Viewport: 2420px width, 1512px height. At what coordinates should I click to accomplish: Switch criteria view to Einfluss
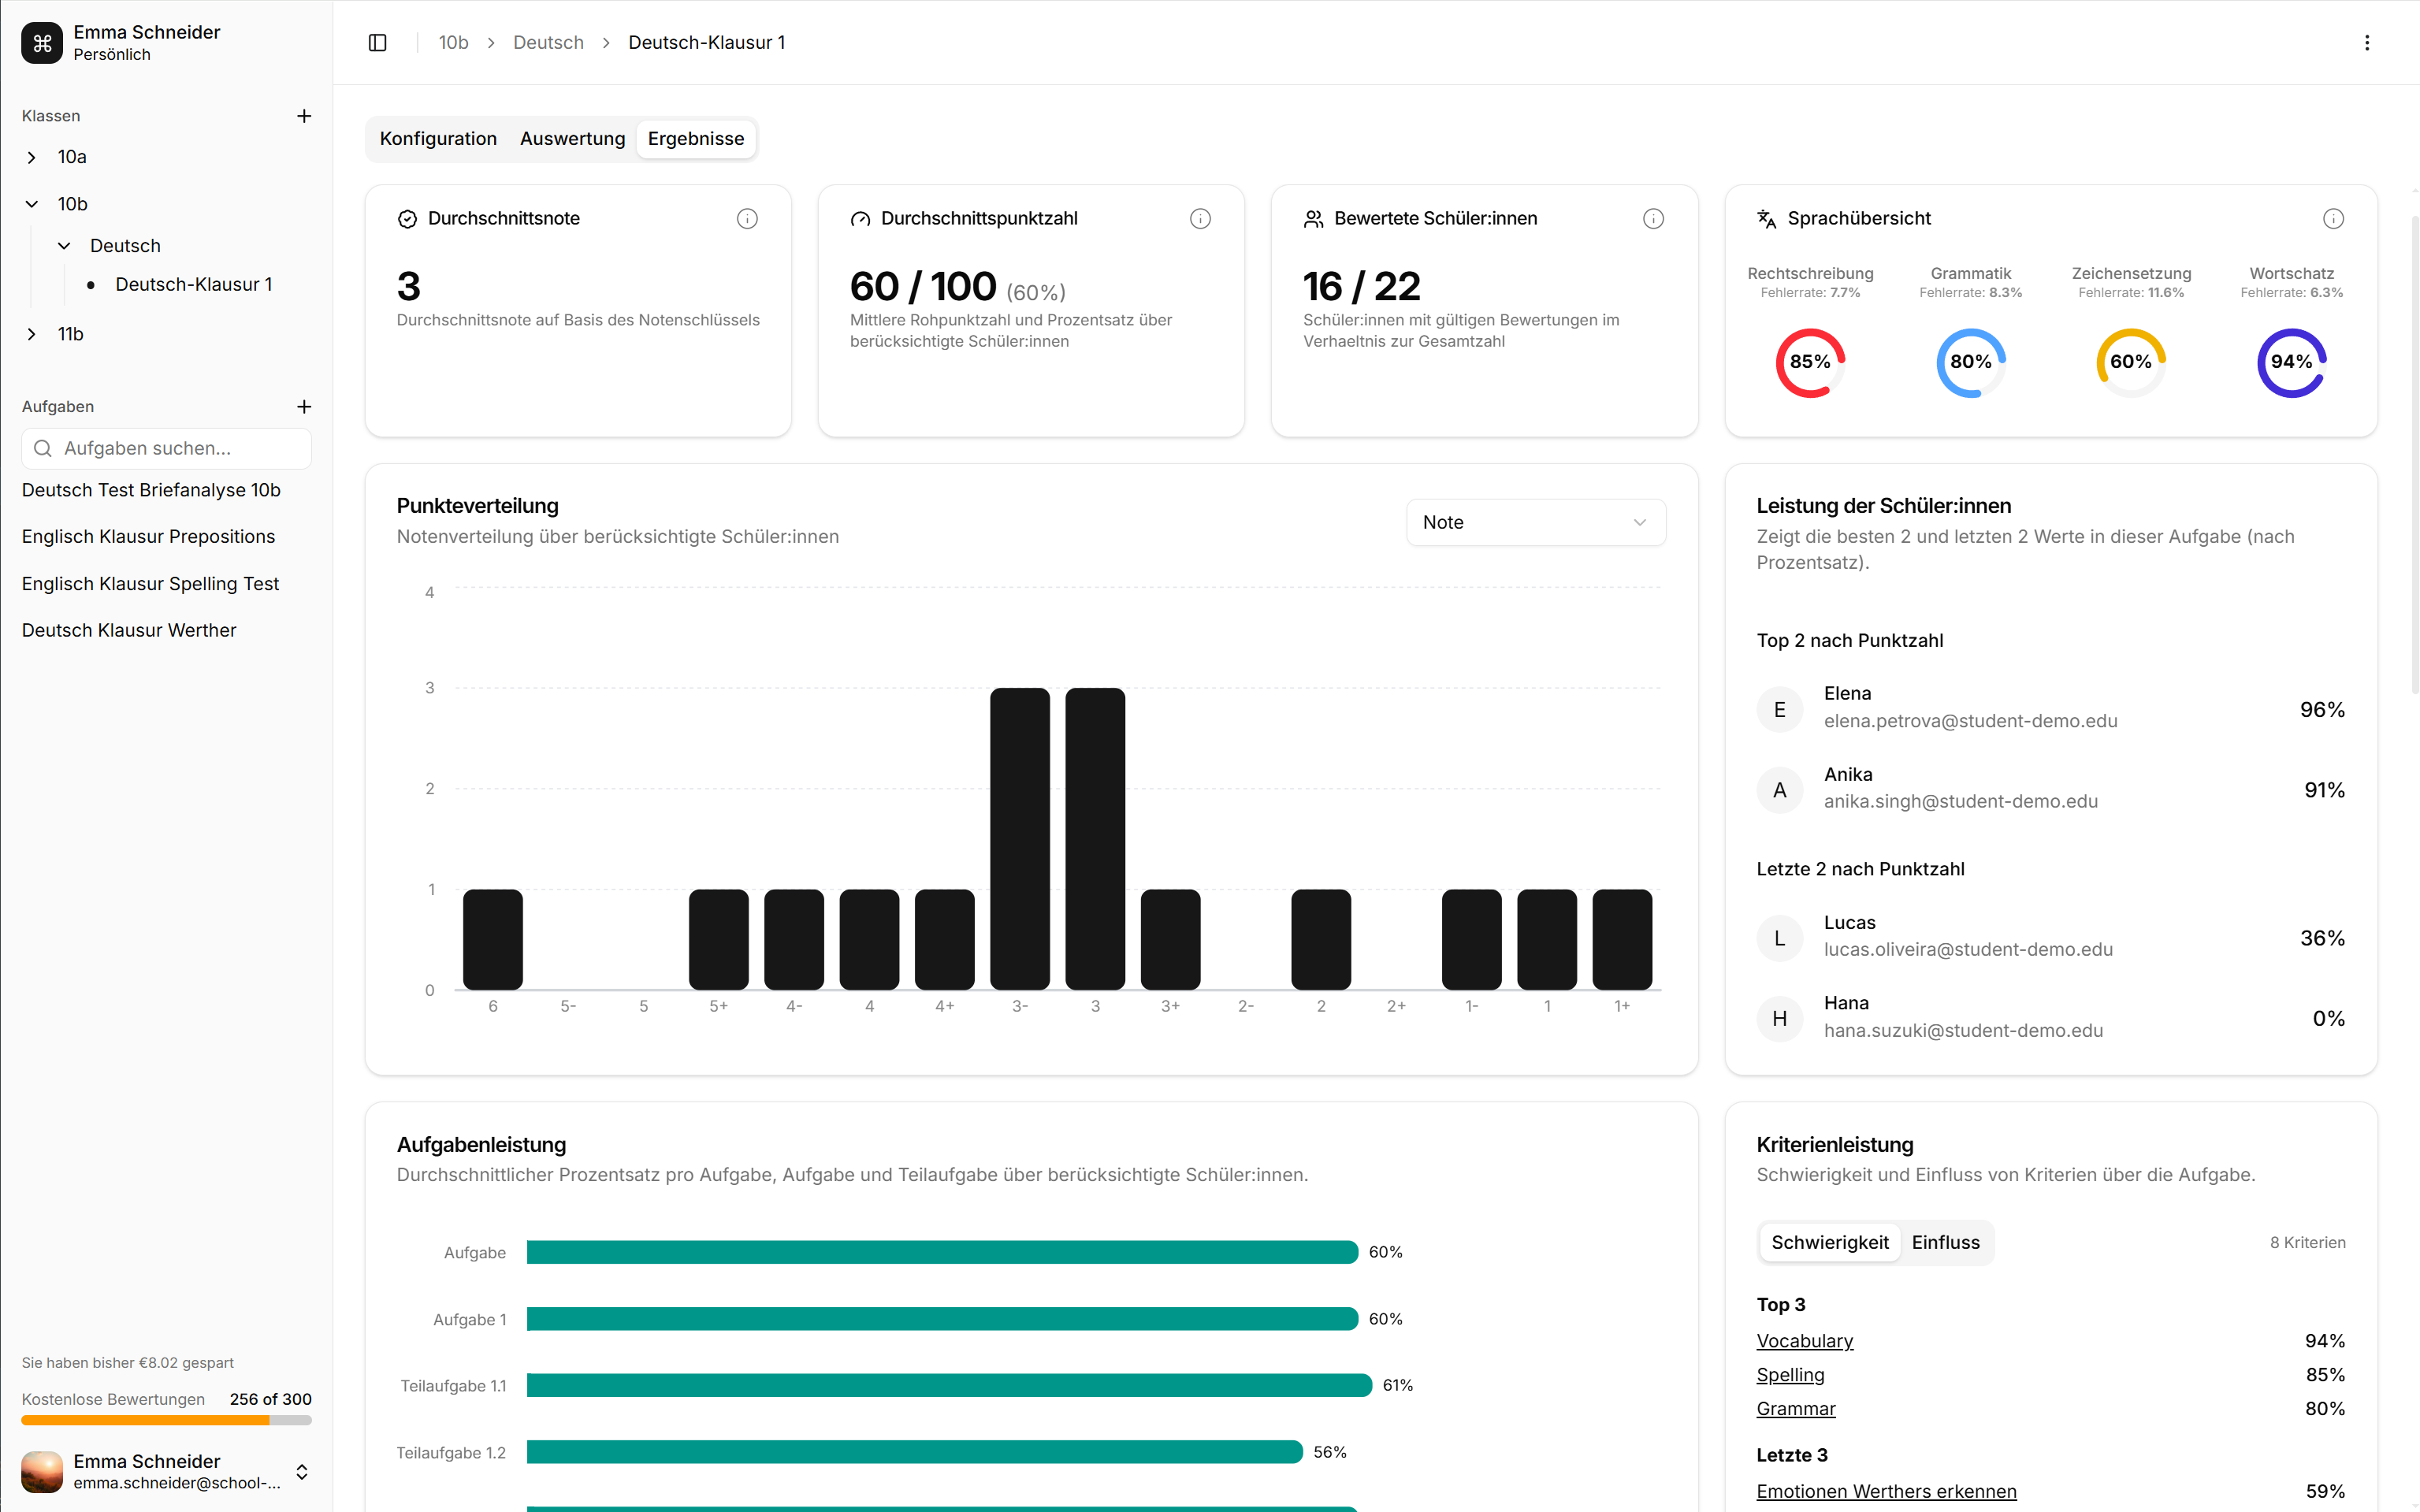[1945, 1242]
